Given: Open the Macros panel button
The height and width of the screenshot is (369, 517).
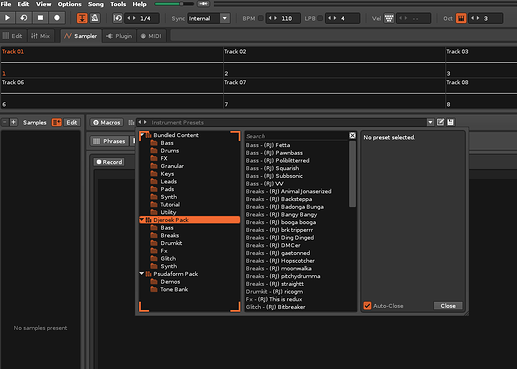Looking at the screenshot, I should coord(107,123).
